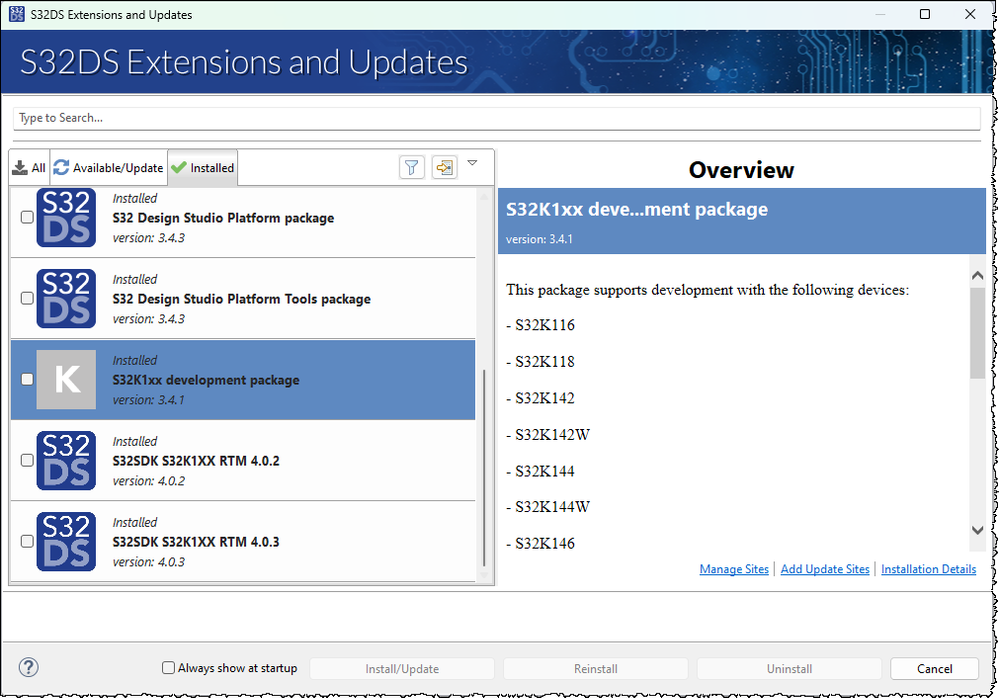Focus the Type to Search field
Viewport: 999px width, 698px height.
(x=496, y=118)
